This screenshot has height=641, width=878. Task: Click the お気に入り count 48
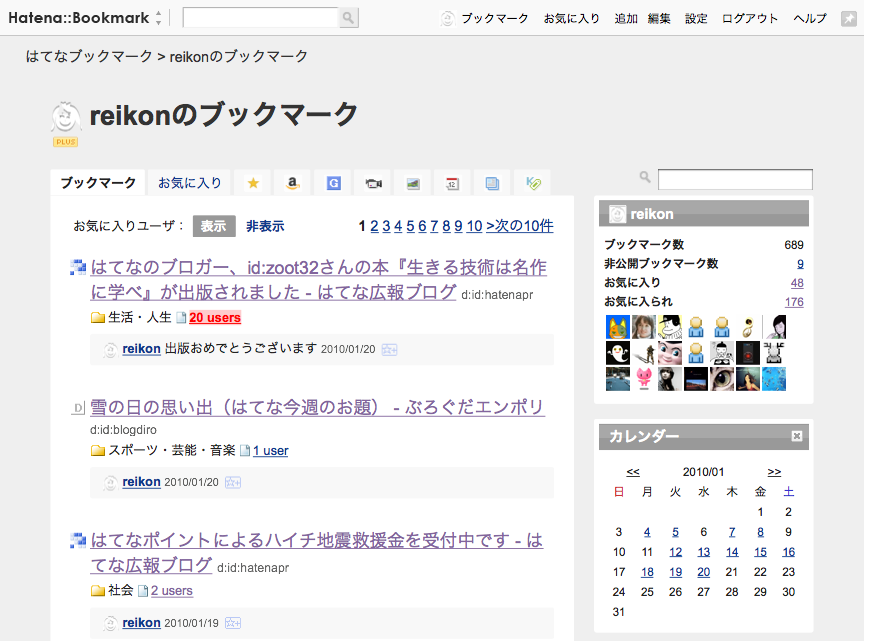[797, 283]
